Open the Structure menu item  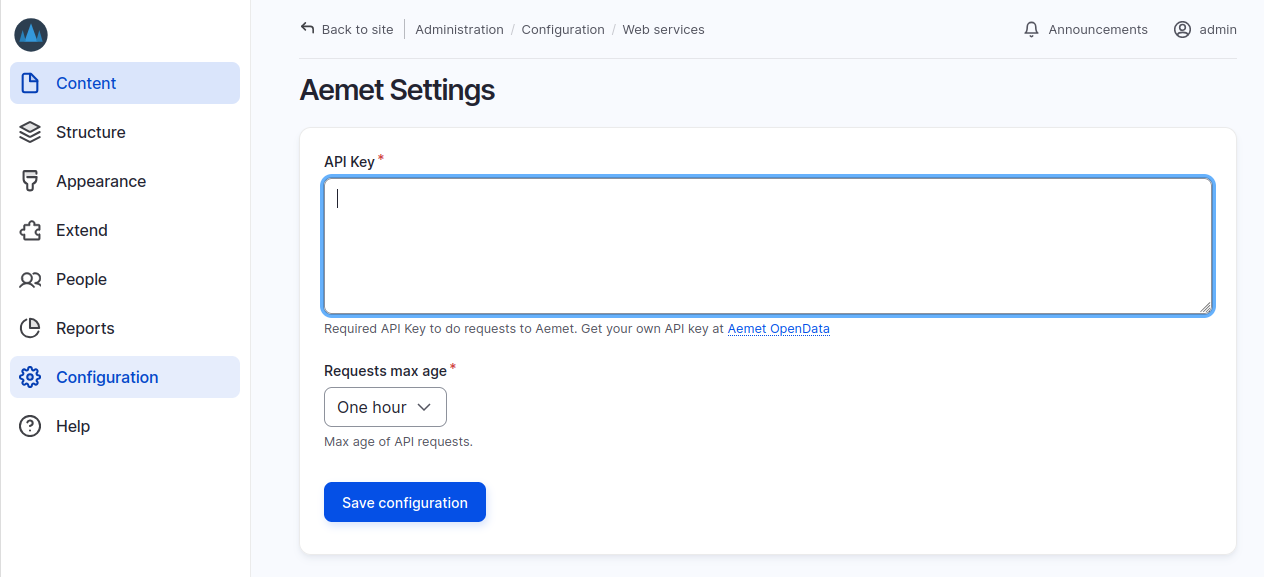point(125,132)
